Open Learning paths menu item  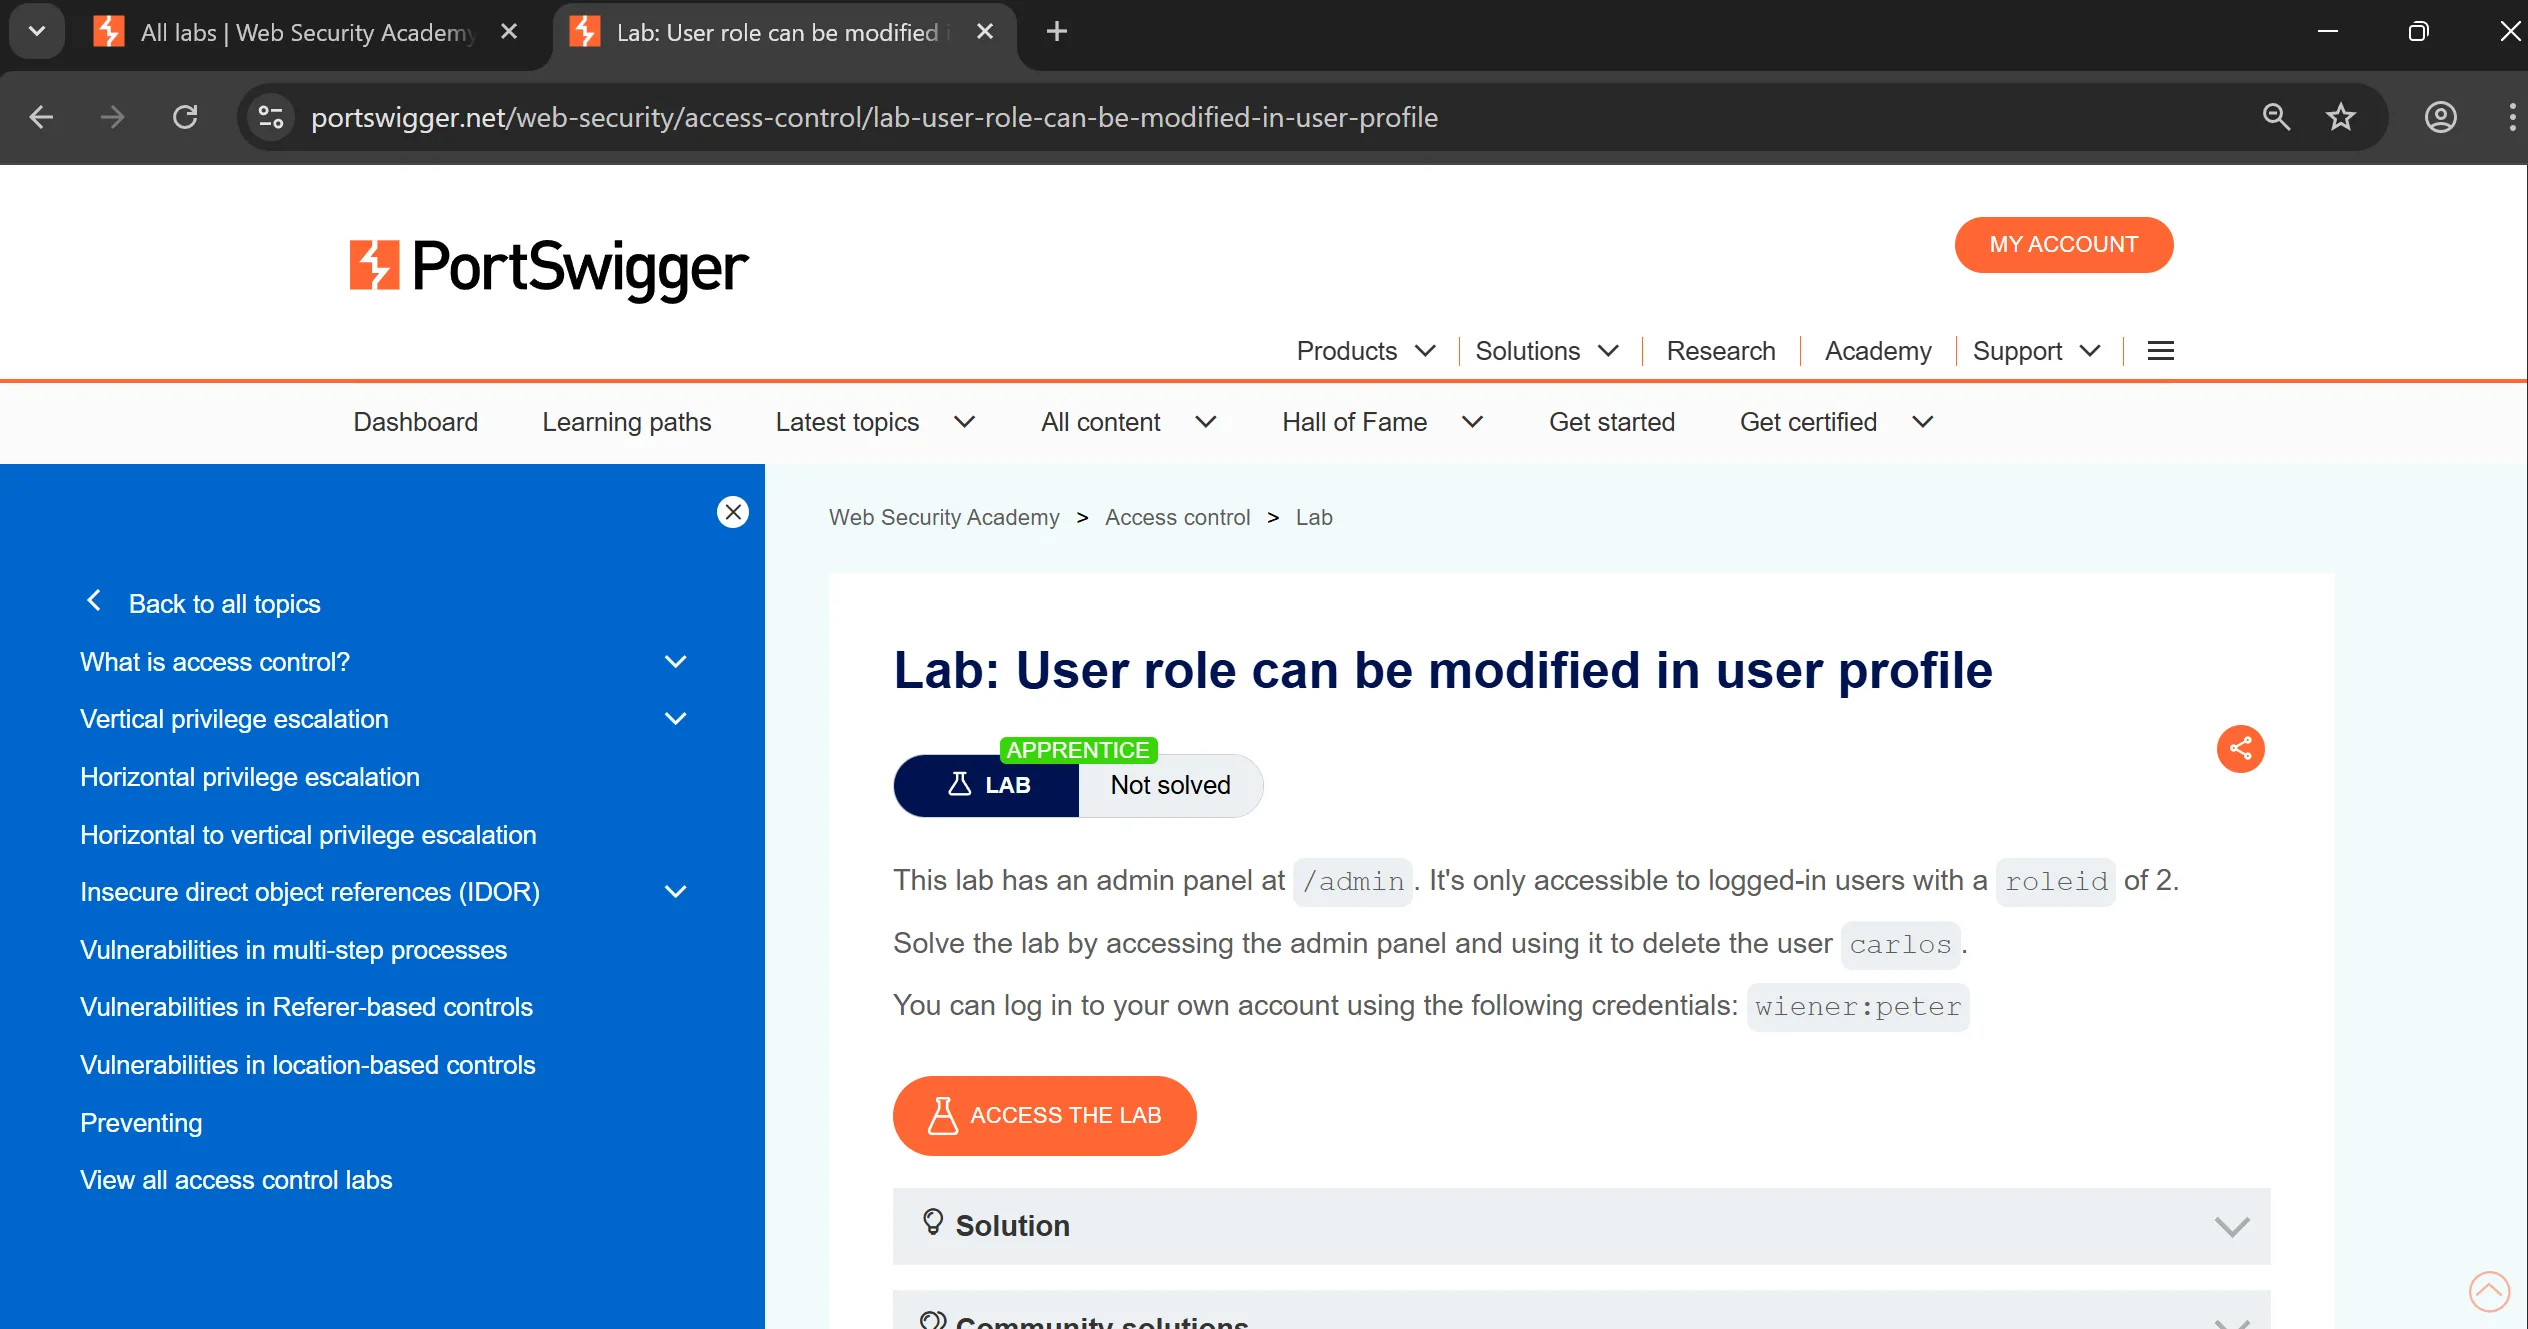[x=626, y=422]
